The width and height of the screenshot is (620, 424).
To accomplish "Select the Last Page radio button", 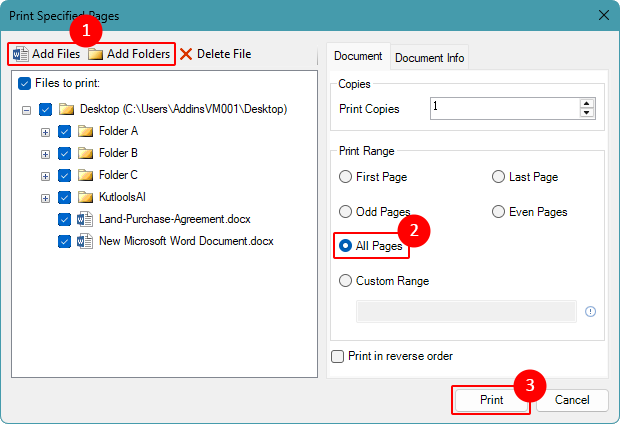I will (x=498, y=177).
